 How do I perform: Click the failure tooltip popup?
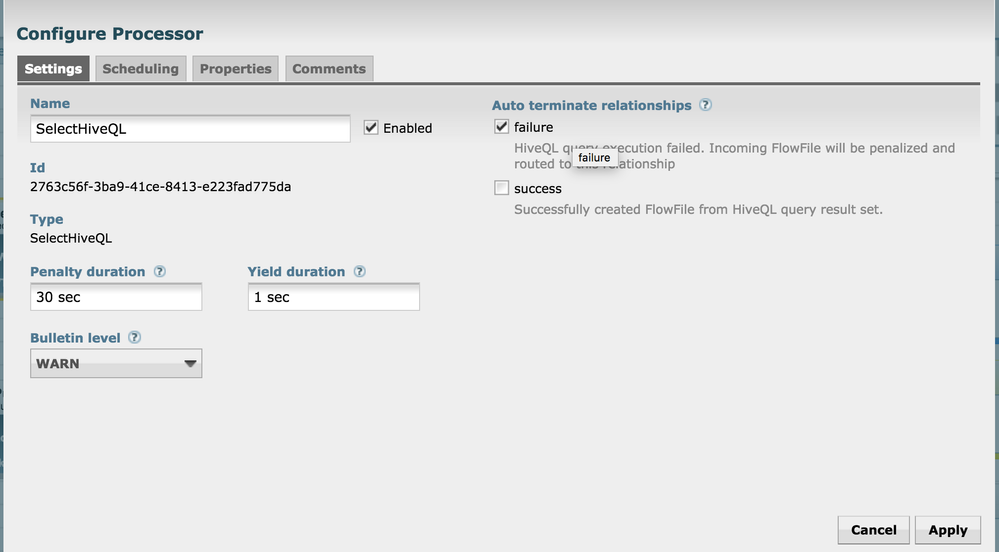pos(594,158)
